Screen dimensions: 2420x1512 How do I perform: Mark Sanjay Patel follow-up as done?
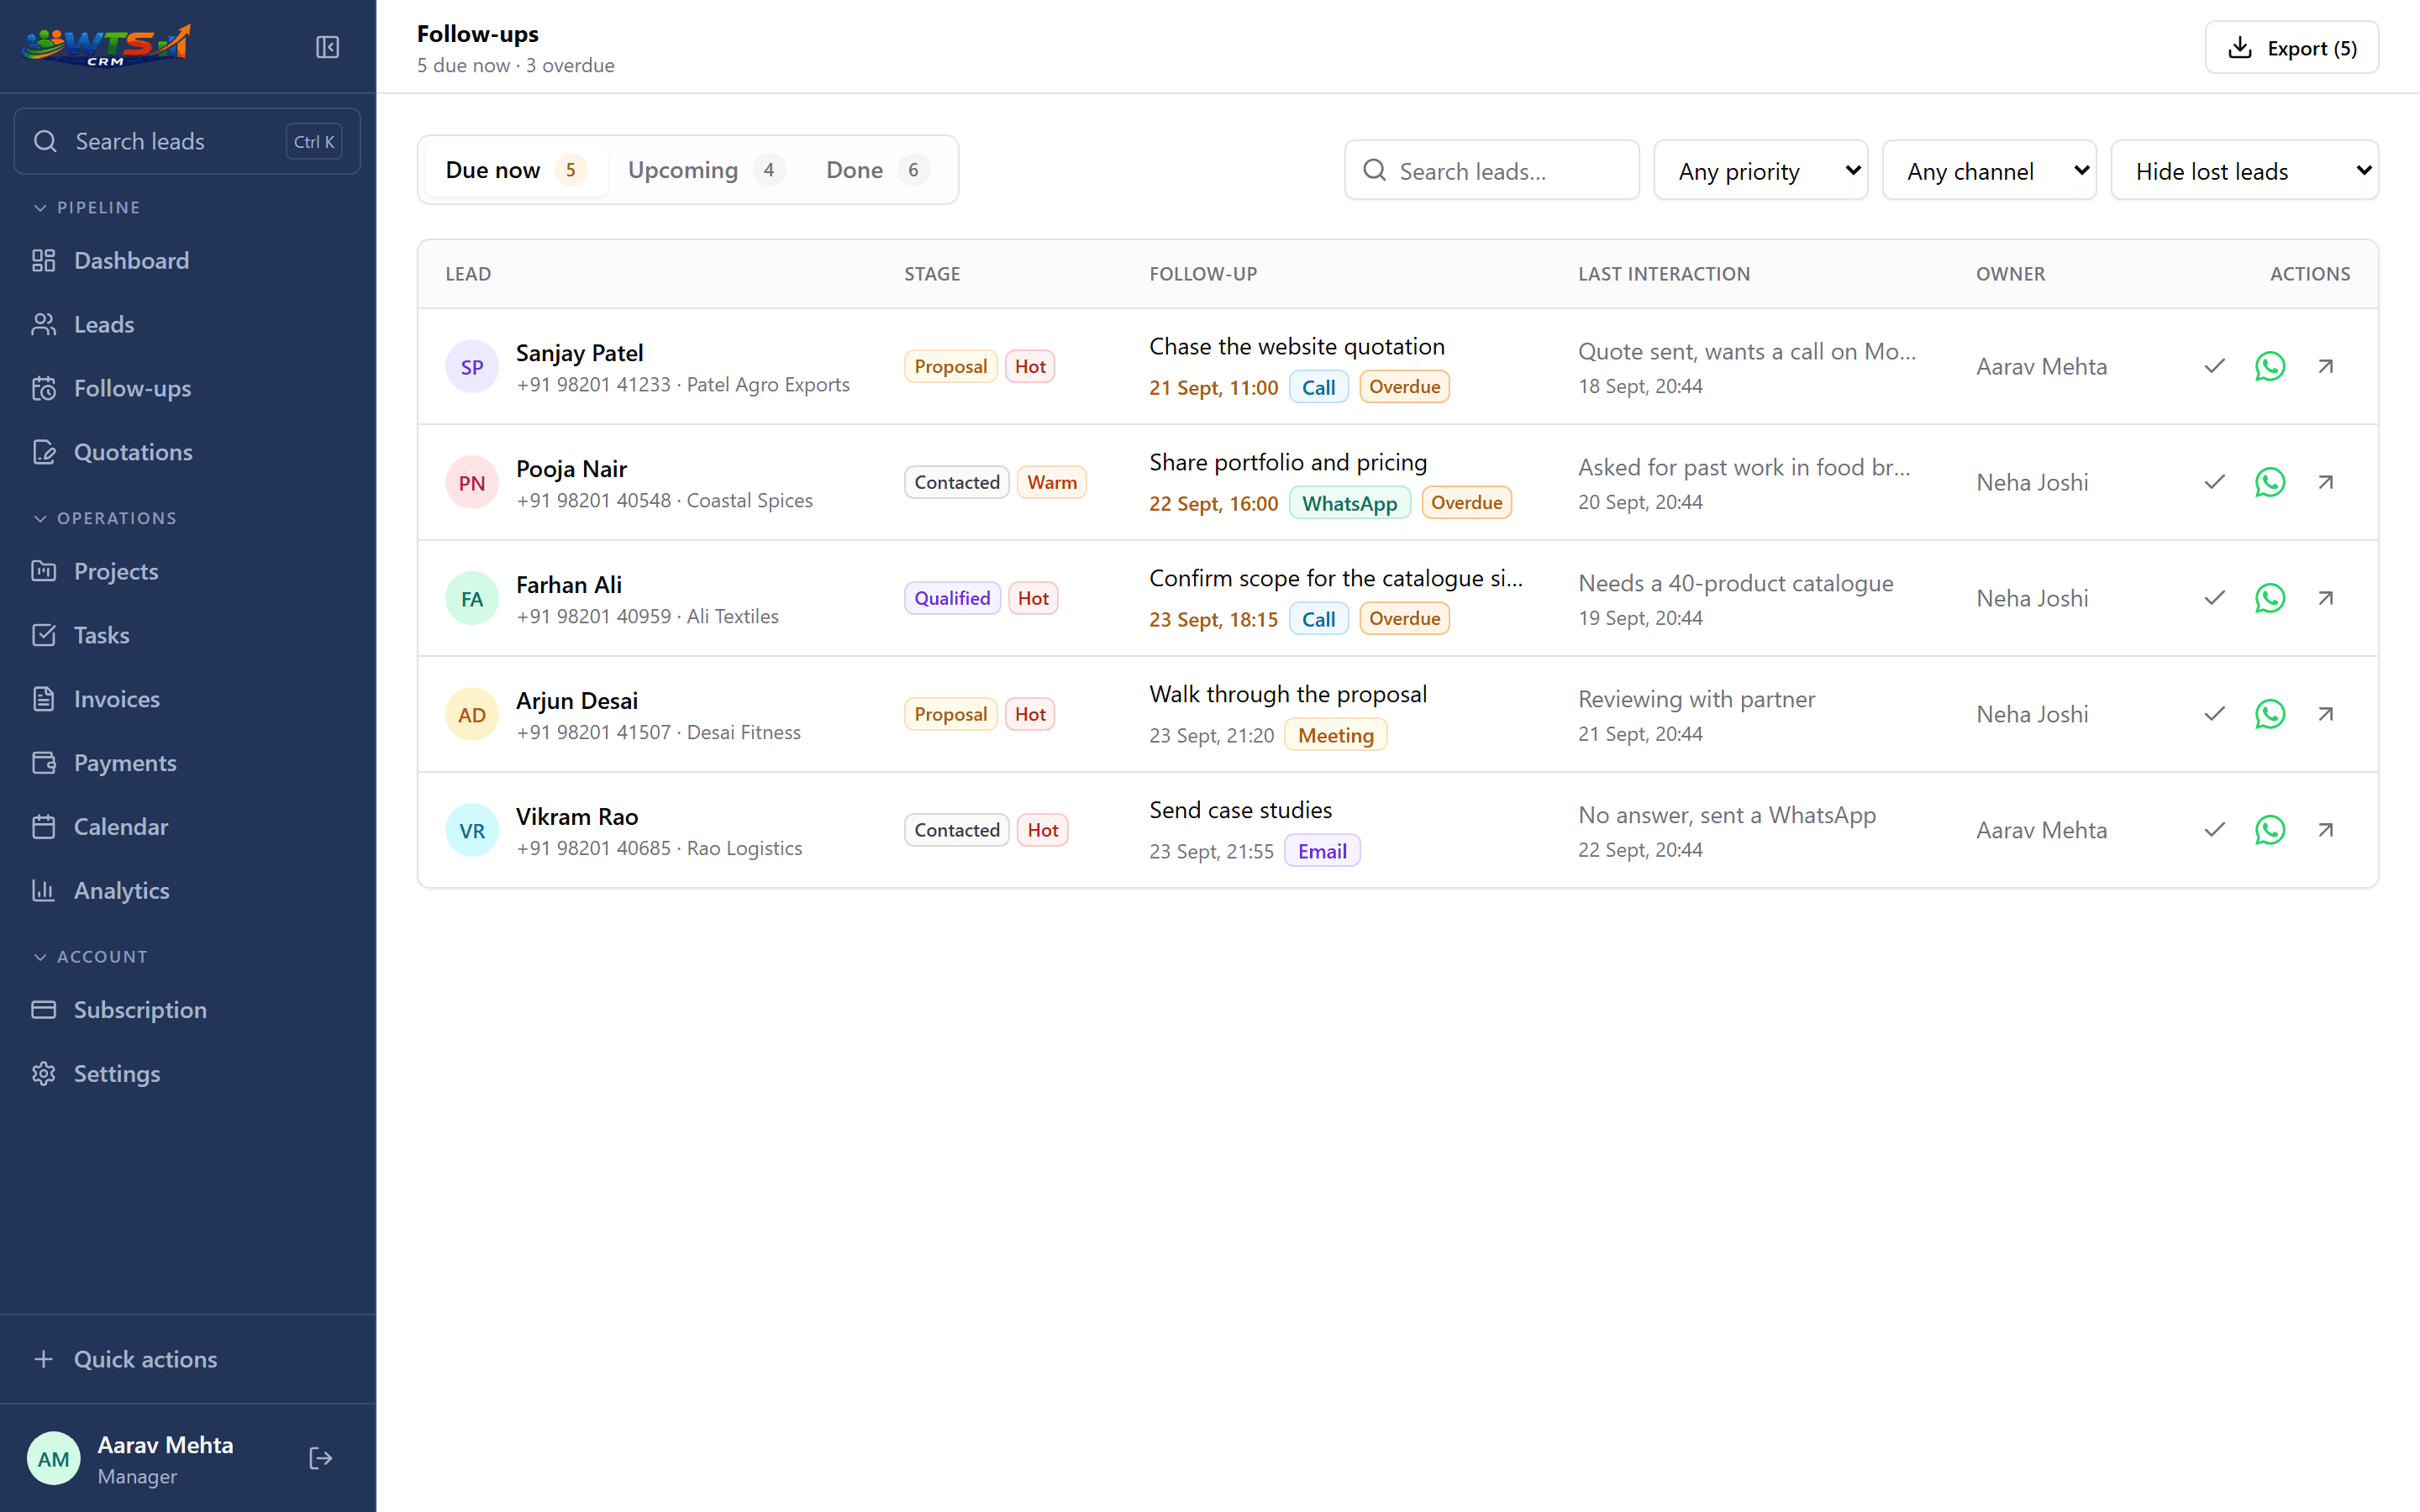click(x=2214, y=366)
